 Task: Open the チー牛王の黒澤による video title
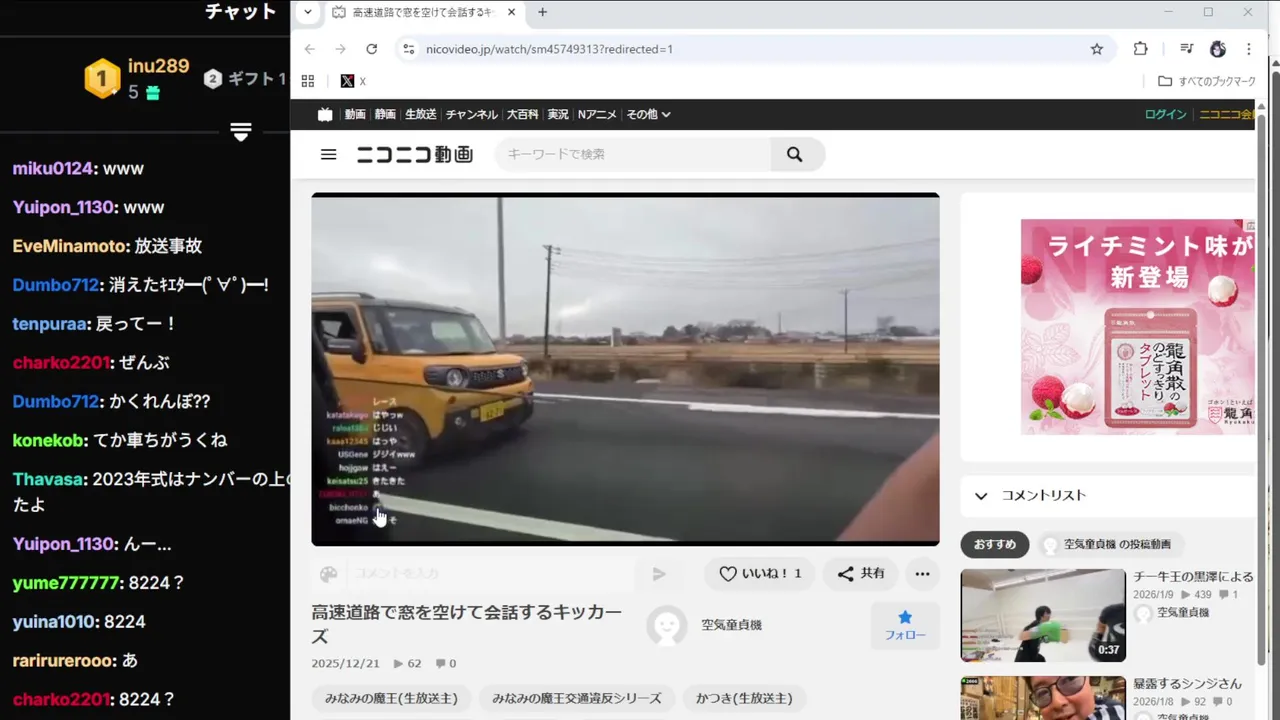[x=1193, y=577]
